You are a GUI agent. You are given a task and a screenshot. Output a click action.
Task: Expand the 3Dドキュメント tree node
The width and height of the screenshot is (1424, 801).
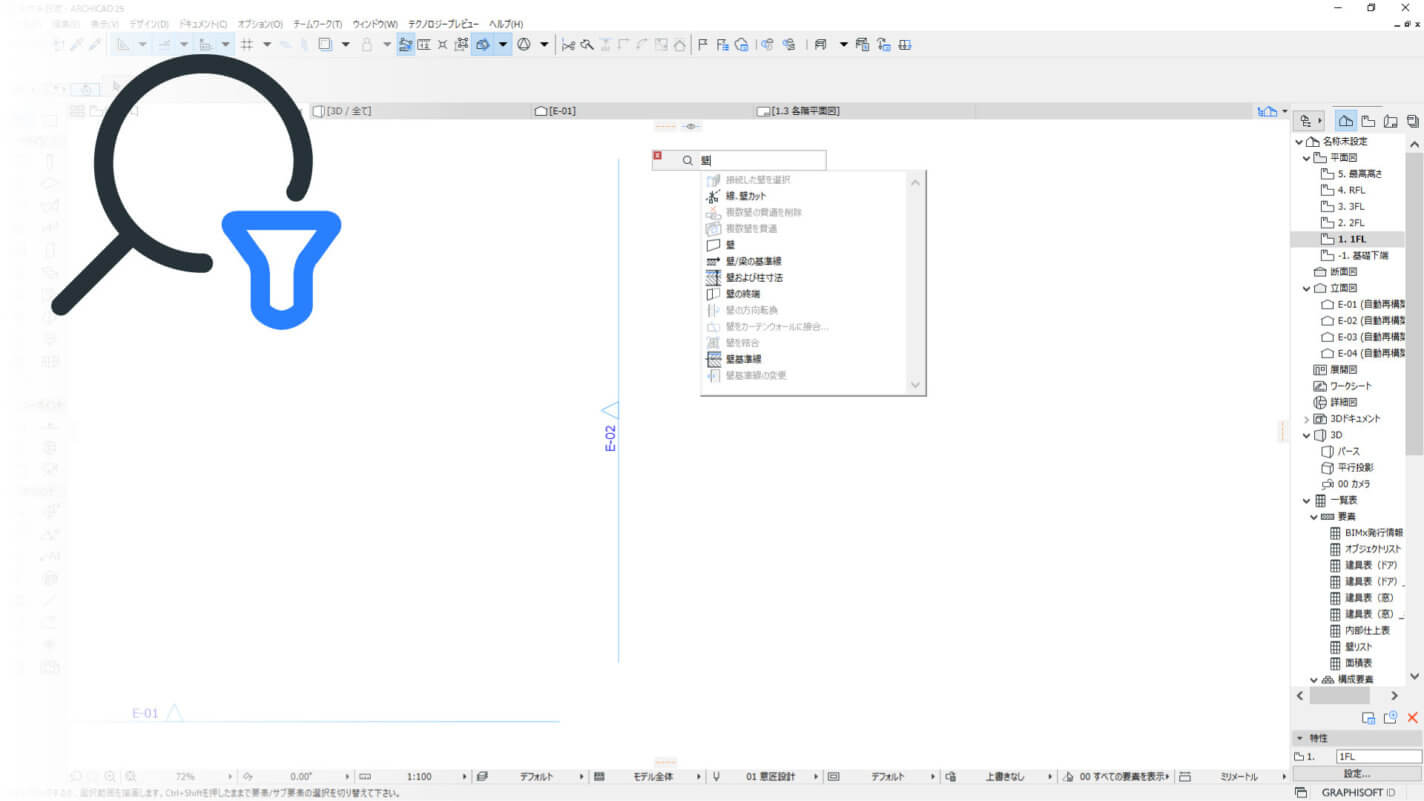pos(1306,419)
